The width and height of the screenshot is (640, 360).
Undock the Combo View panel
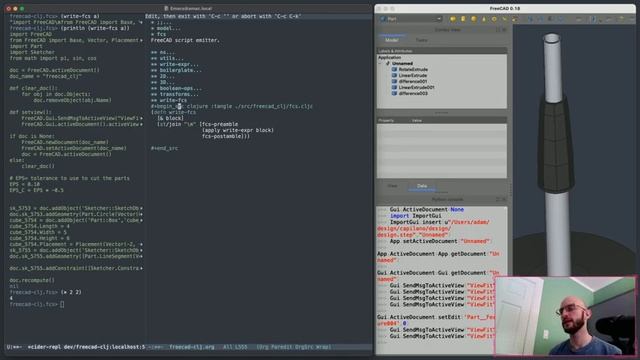[498, 30]
